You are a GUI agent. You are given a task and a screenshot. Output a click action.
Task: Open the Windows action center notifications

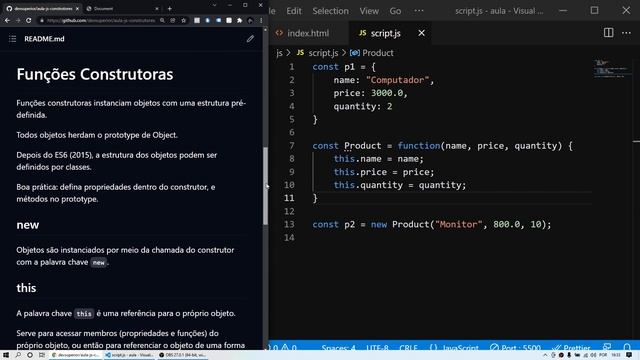629,355
